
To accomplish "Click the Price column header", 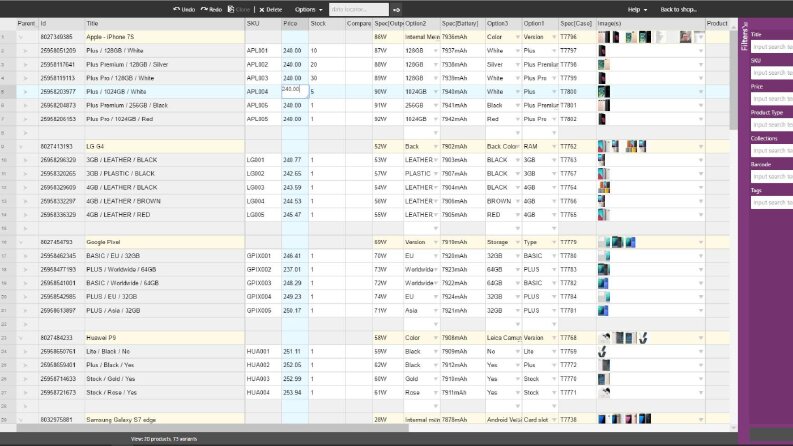I will [295, 24].
